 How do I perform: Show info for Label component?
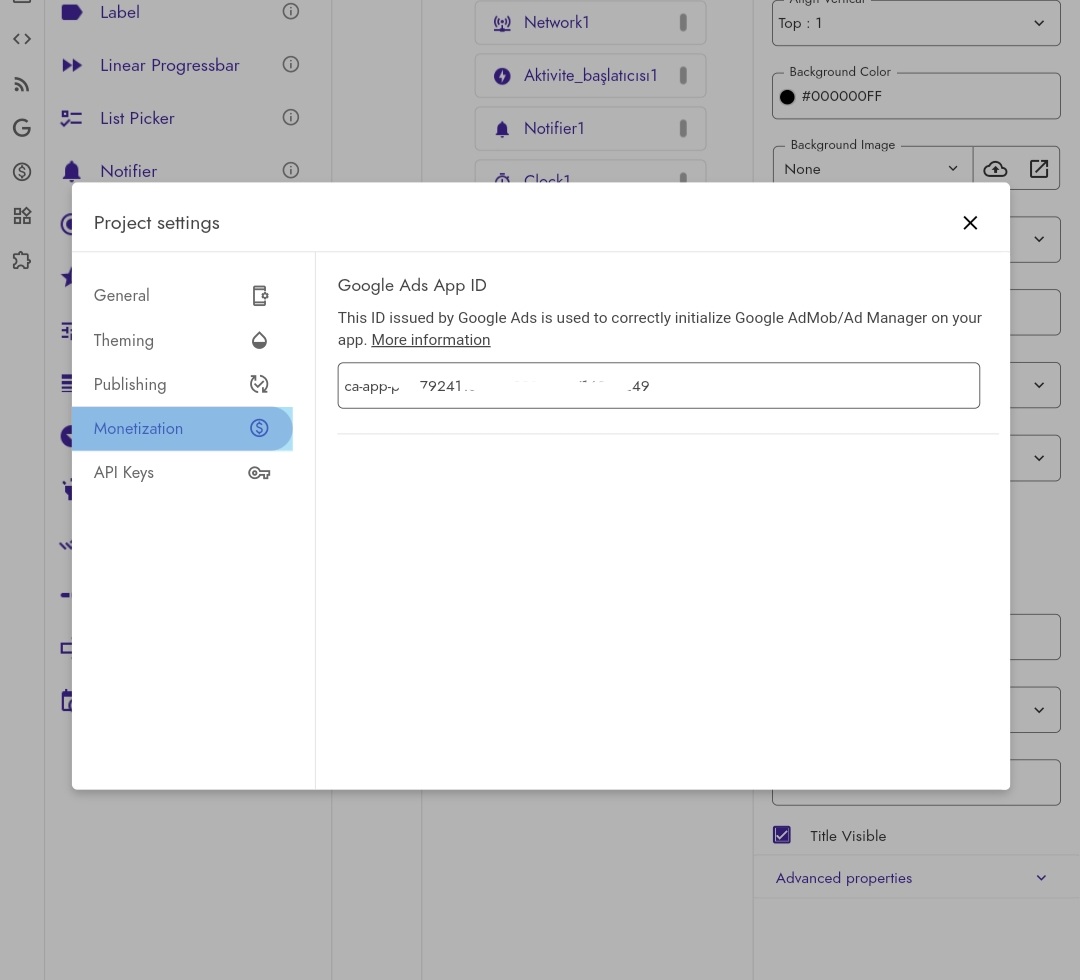click(291, 11)
